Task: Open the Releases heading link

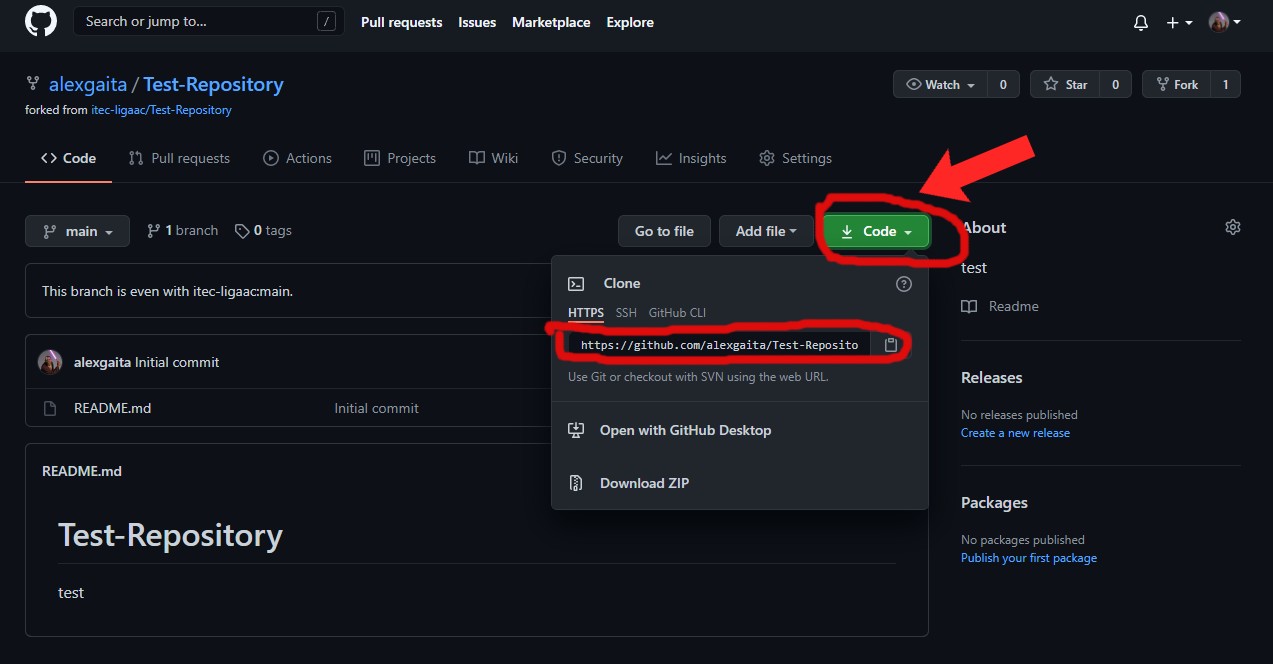Action: coord(991,377)
